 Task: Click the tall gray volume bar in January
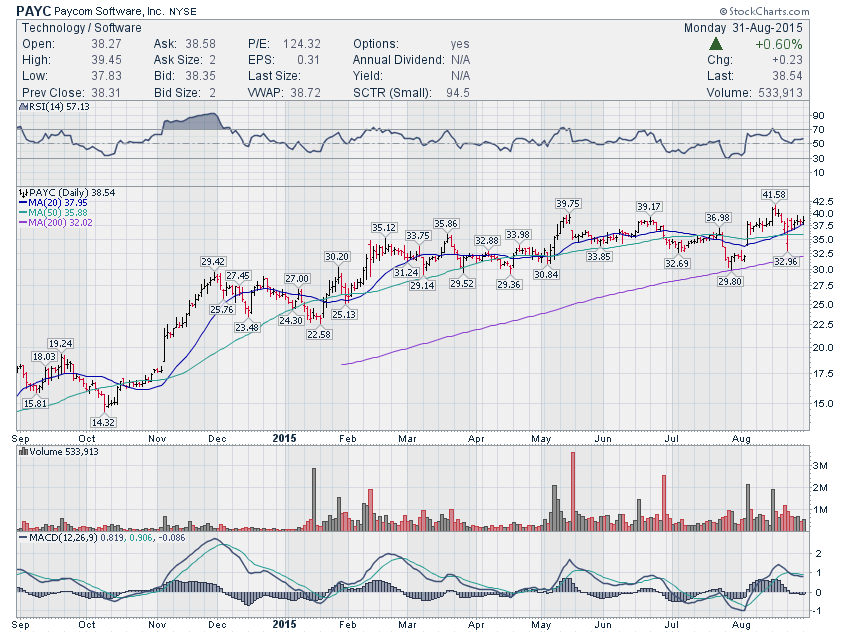[314, 499]
